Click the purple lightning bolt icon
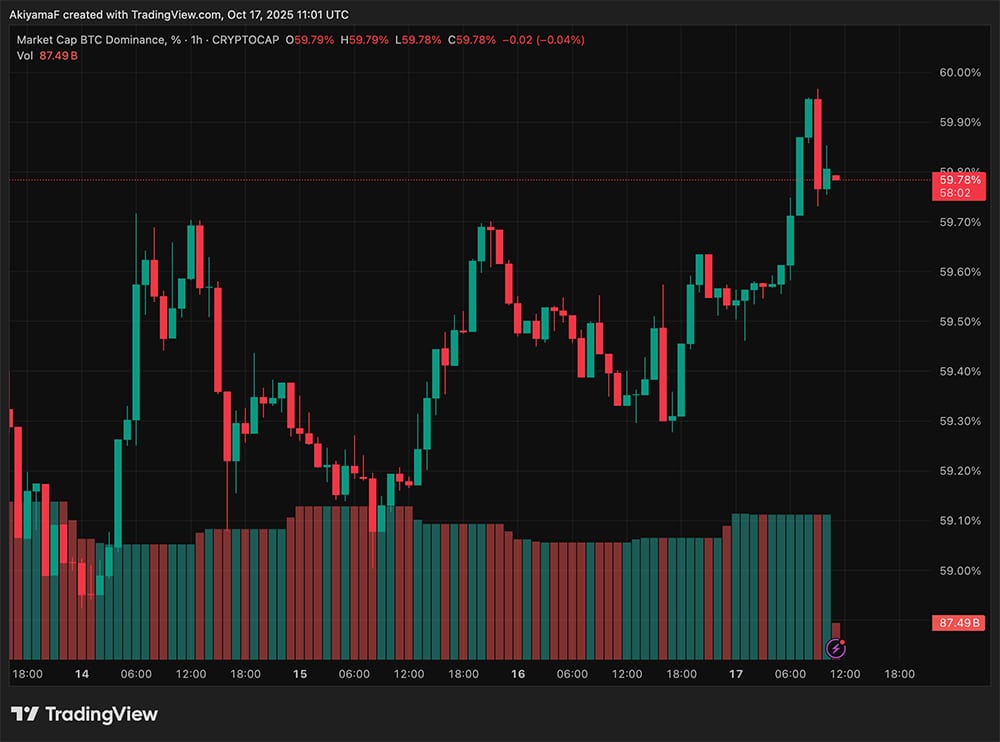Image resolution: width=1000 pixels, height=742 pixels. (836, 648)
